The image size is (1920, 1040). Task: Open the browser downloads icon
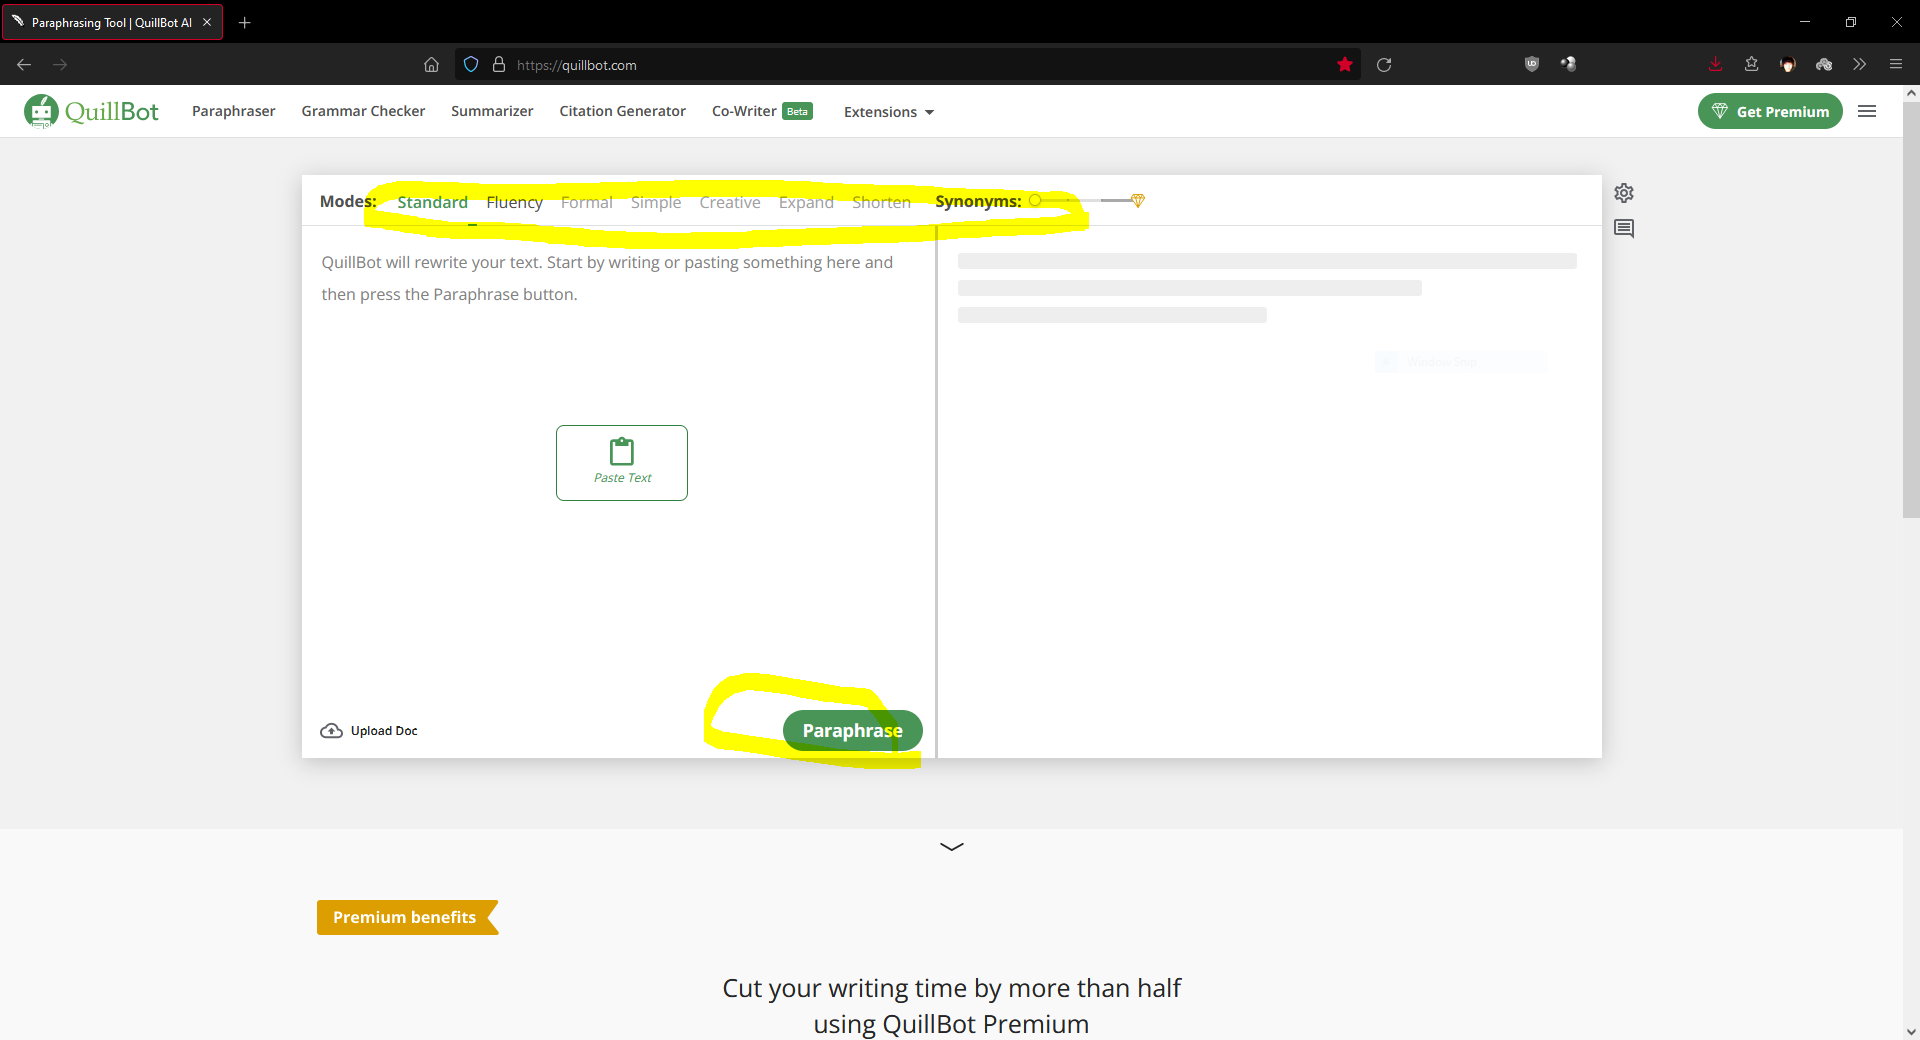click(1714, 64)
